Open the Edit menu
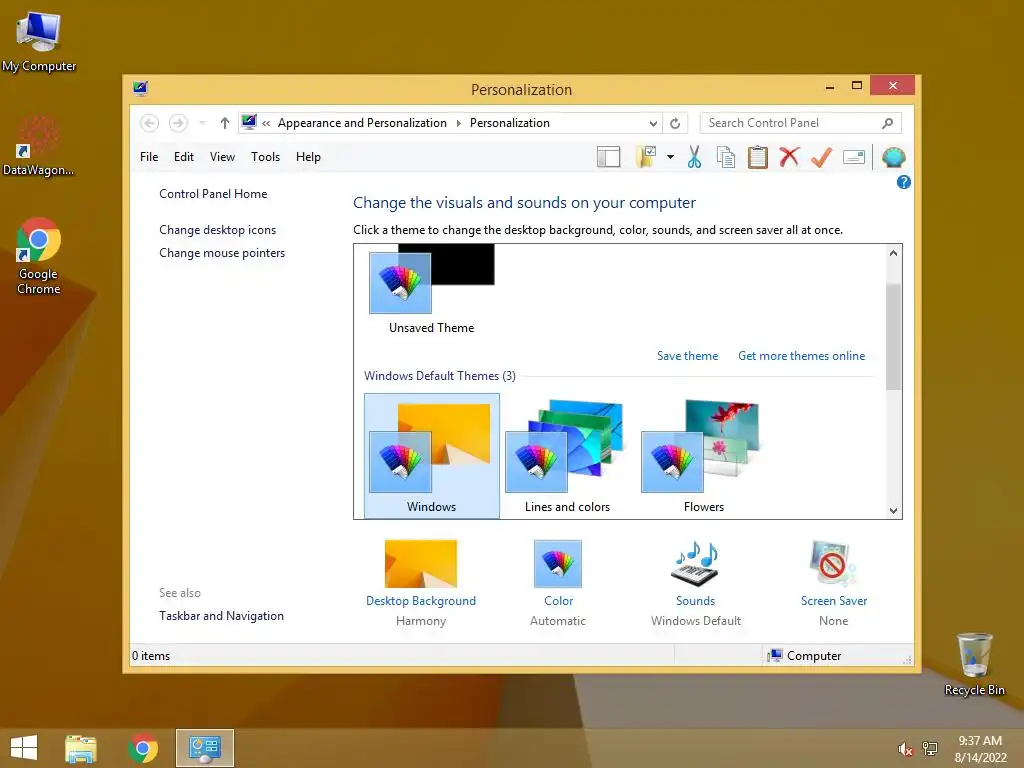 pos(184,157)
